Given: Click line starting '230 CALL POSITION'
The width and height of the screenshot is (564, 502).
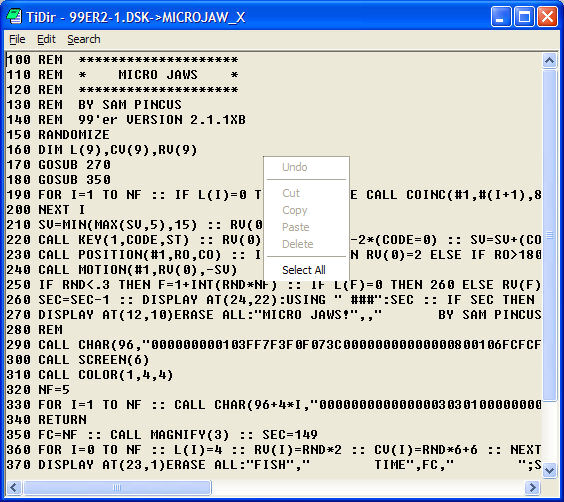Looking at the screenshot, I should tap(274, 255).
